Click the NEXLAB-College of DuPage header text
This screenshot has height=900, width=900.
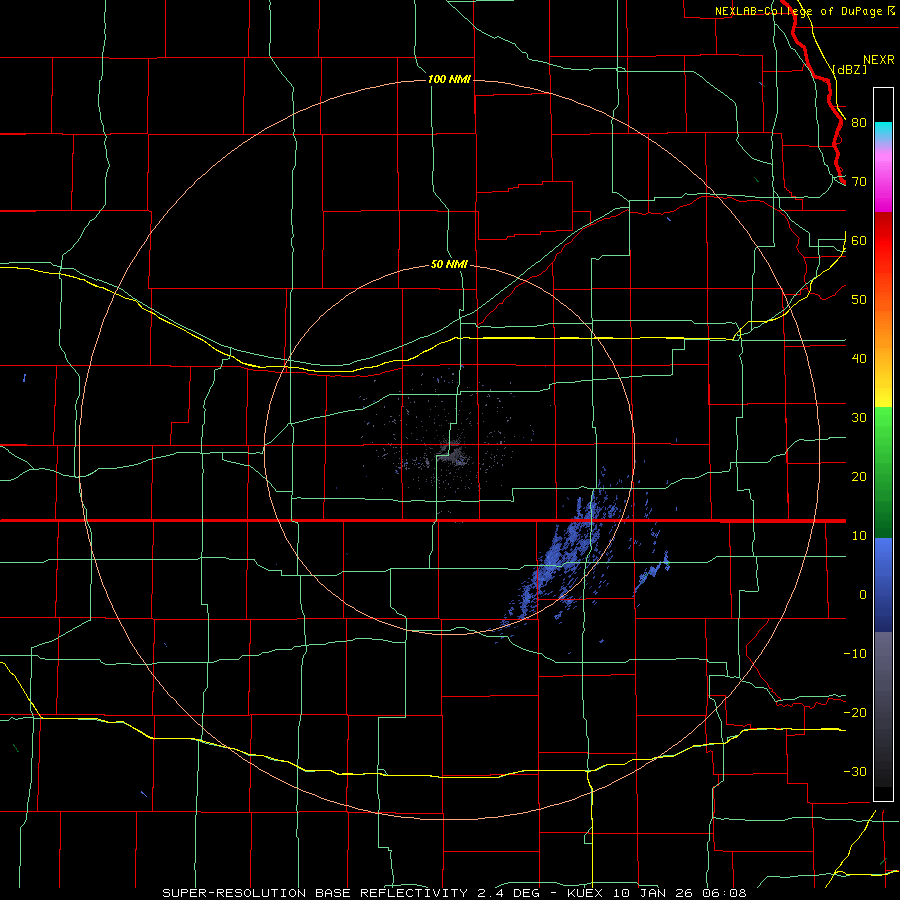pos(798,11)
